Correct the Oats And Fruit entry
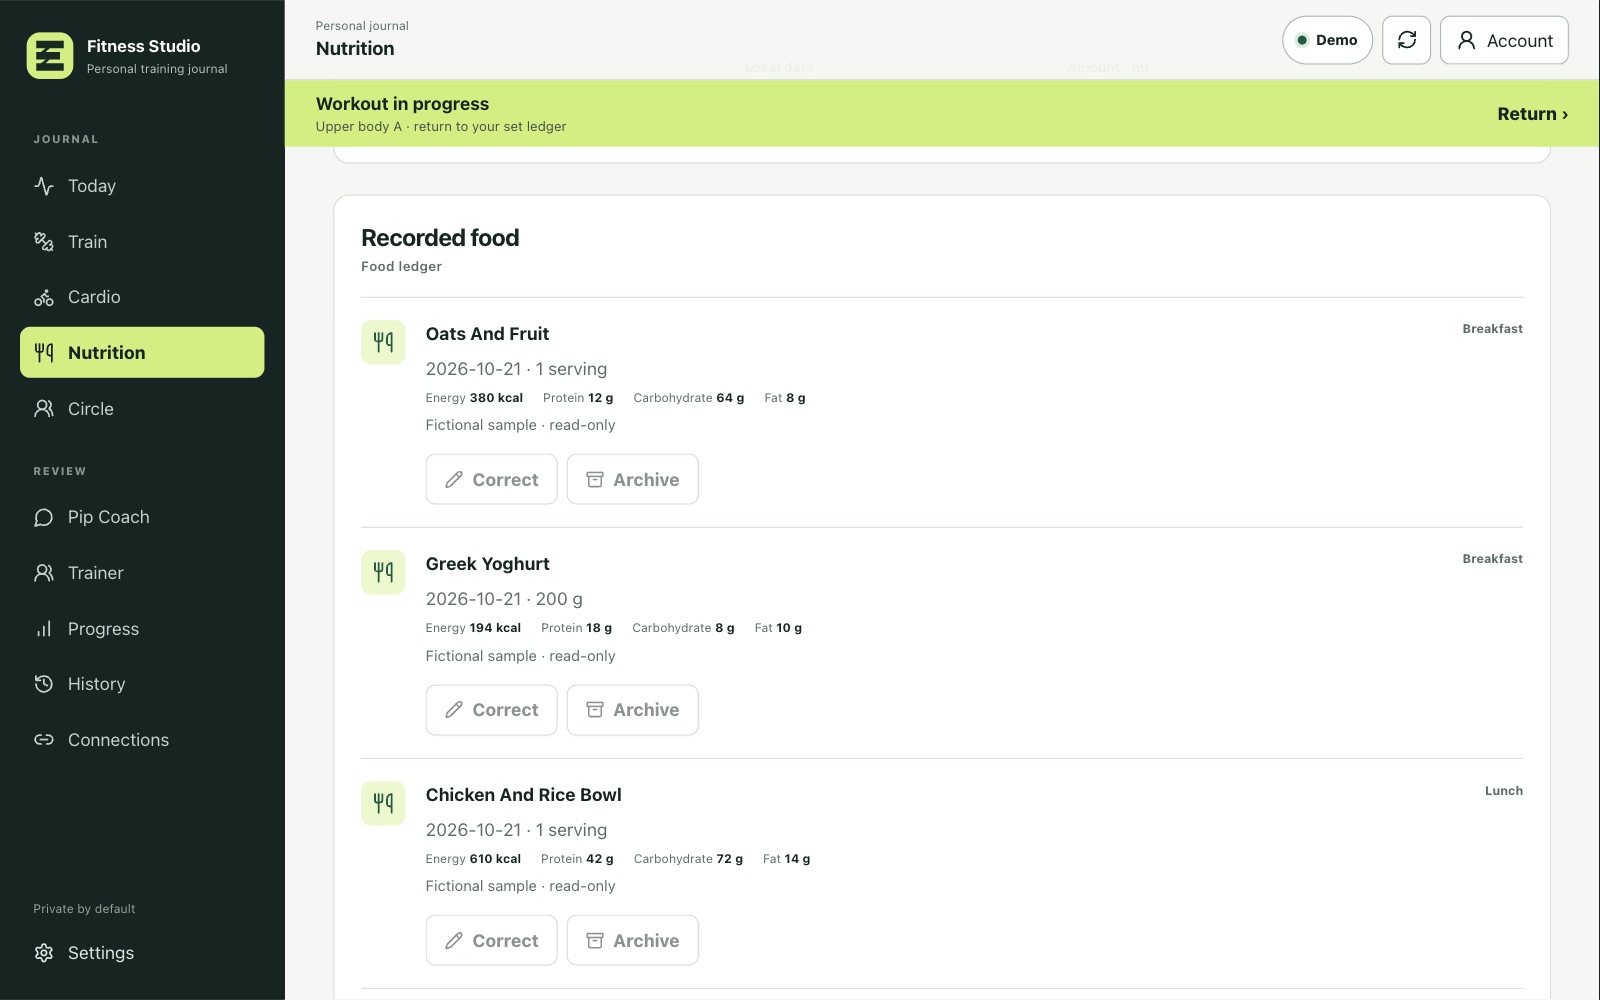Viewport: 1600px width, 1000px height. (491, 480)
